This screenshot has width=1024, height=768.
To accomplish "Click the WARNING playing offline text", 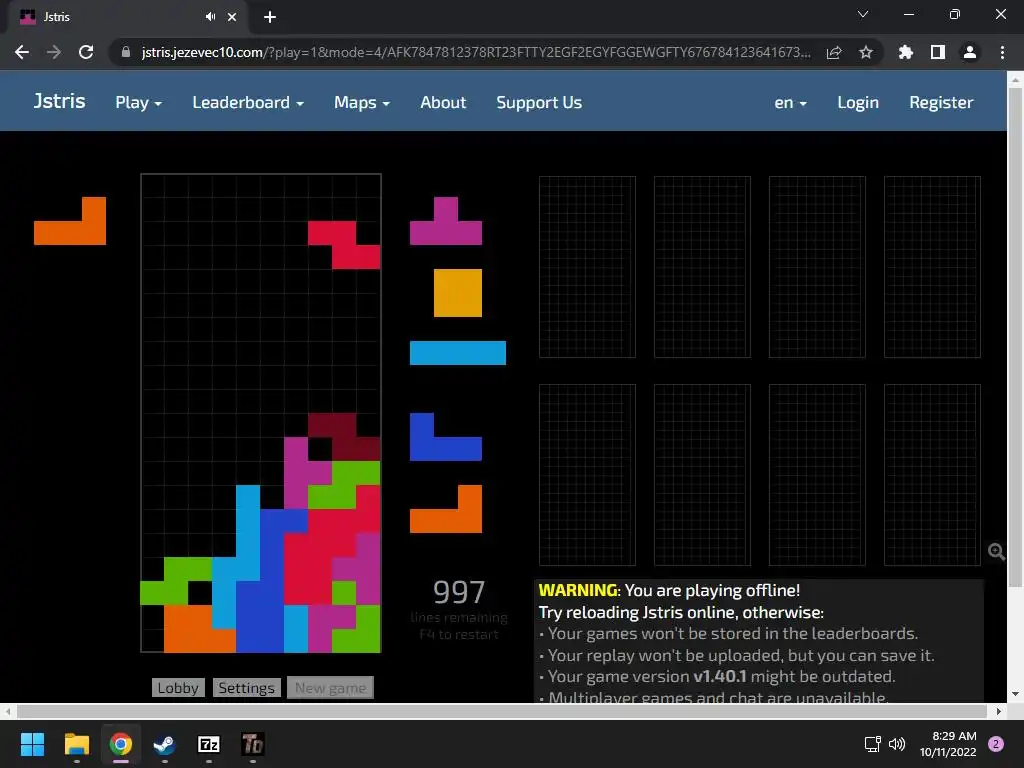I will [669, 590].
